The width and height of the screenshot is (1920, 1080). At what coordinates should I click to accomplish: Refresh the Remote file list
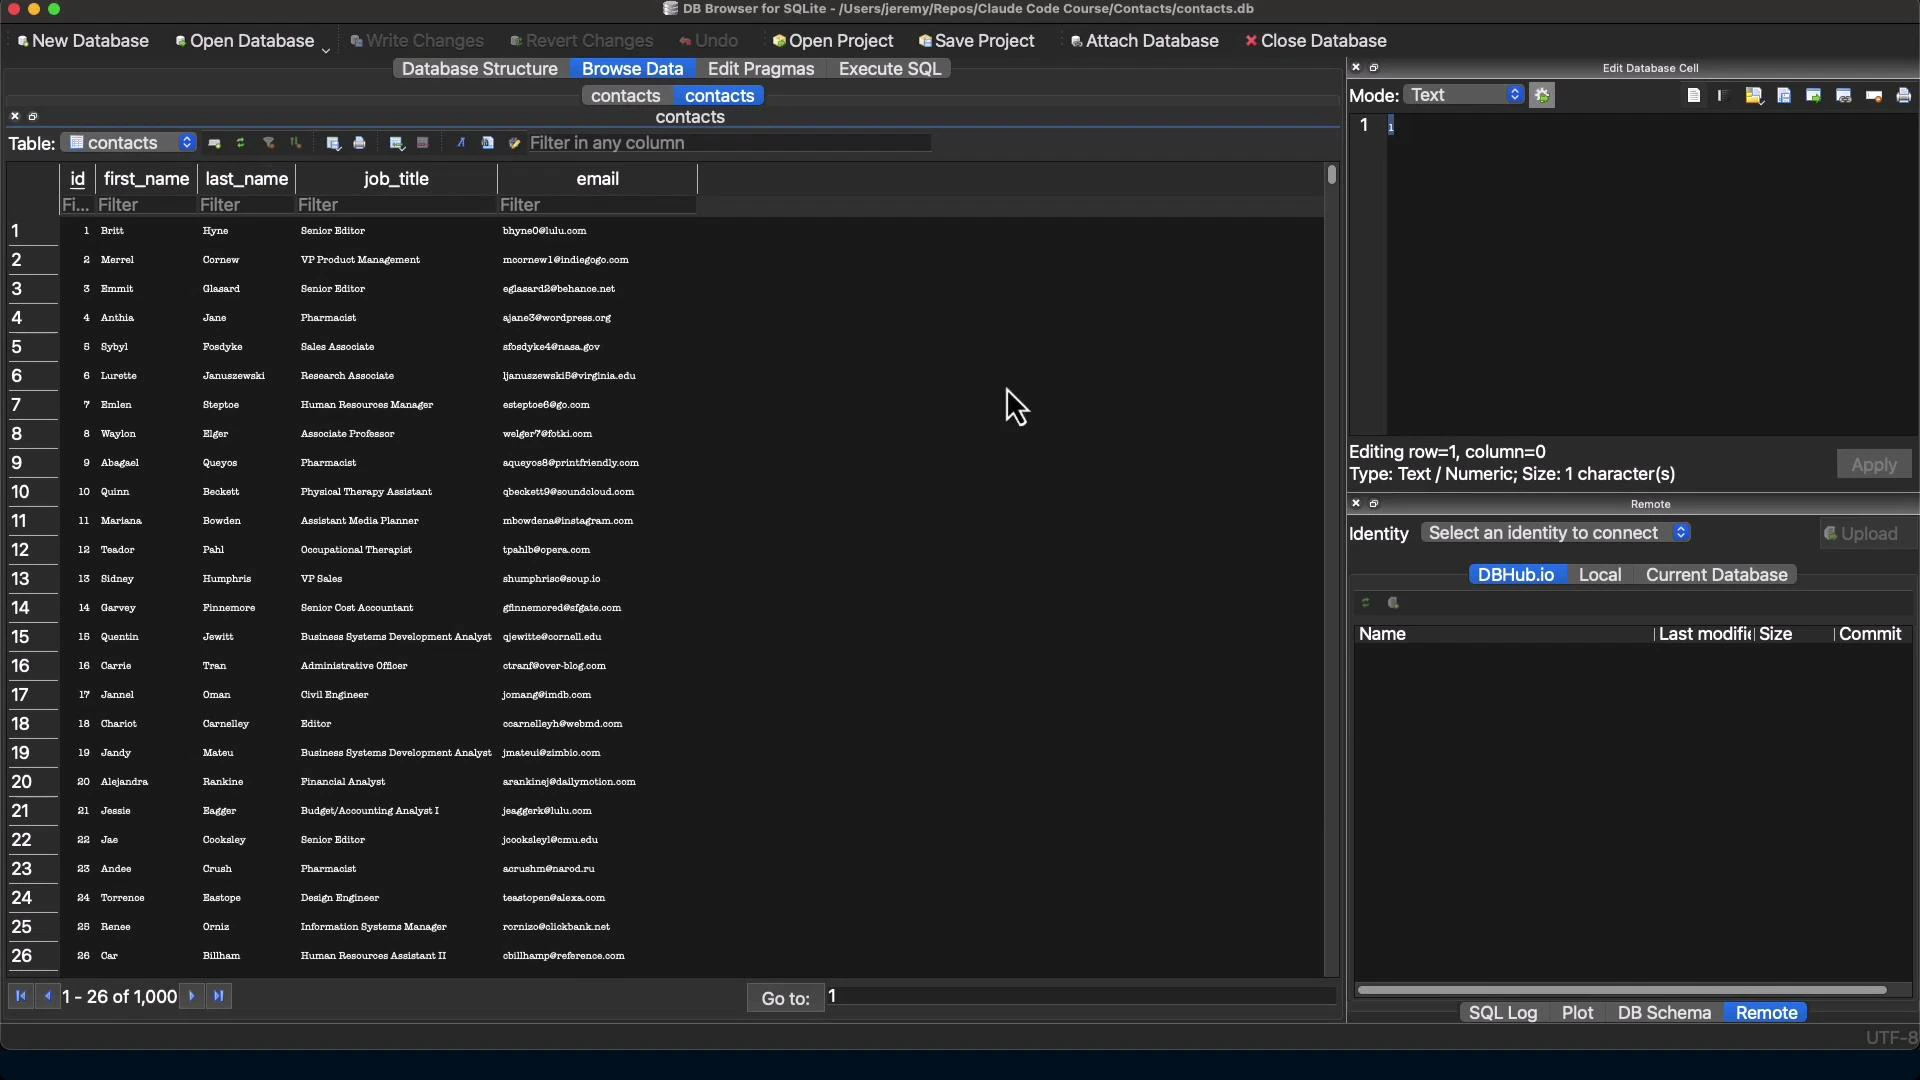pyautogui.click(x=1365, y=603)
